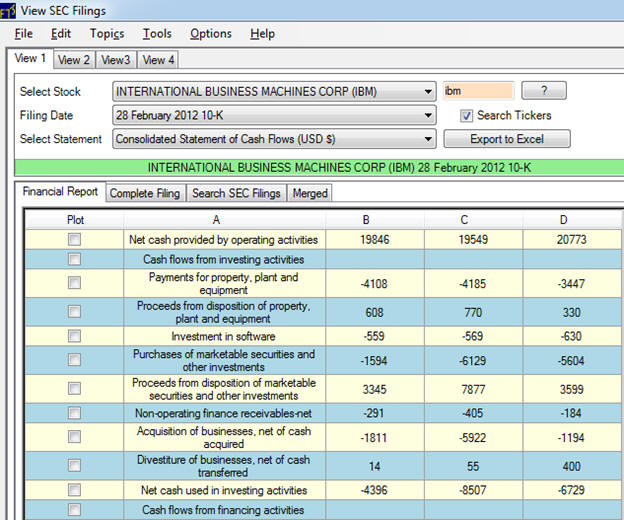Check Plot box for Cash flows from investing activities
The image size is (624, 520).
pyautogui.click(x=74, y=259)
